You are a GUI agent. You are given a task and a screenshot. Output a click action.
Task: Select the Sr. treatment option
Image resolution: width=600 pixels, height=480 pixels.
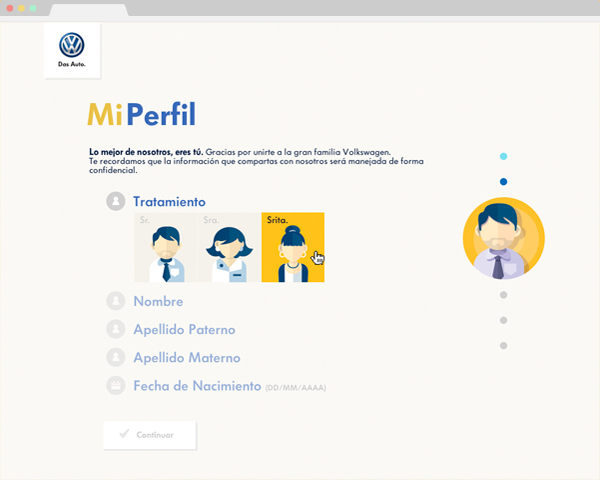click(x=165, y=247)
